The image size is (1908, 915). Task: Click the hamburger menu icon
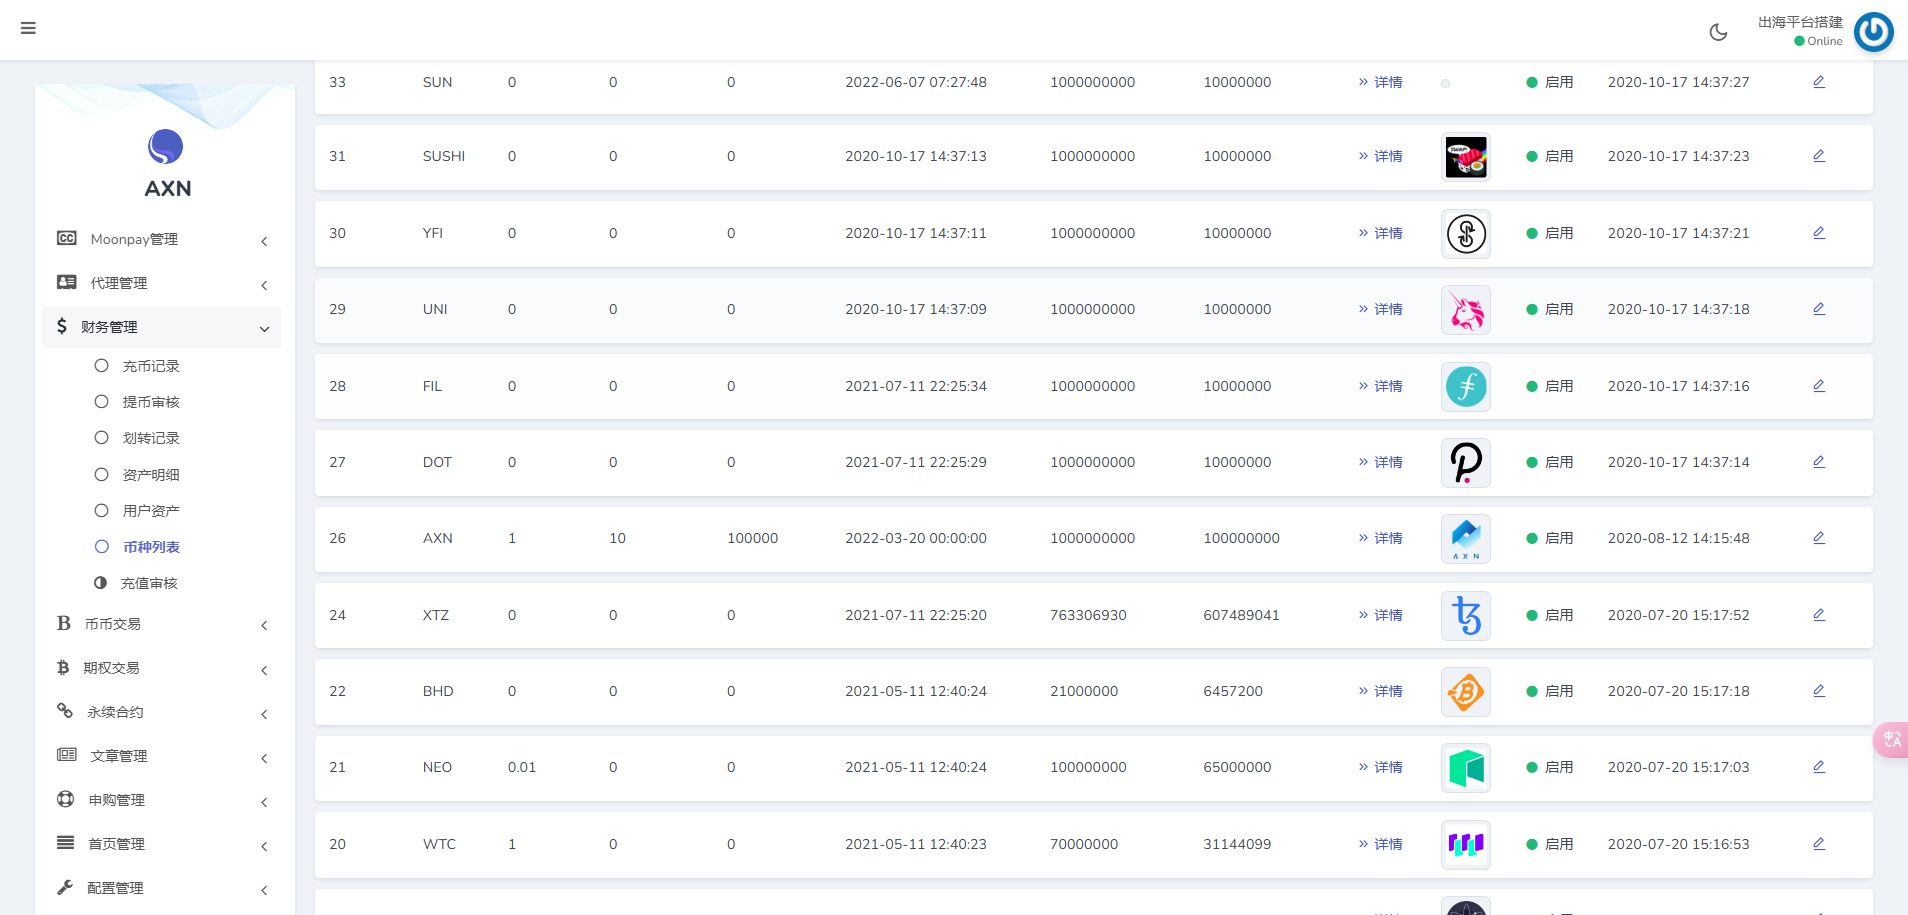coord(28,28)
